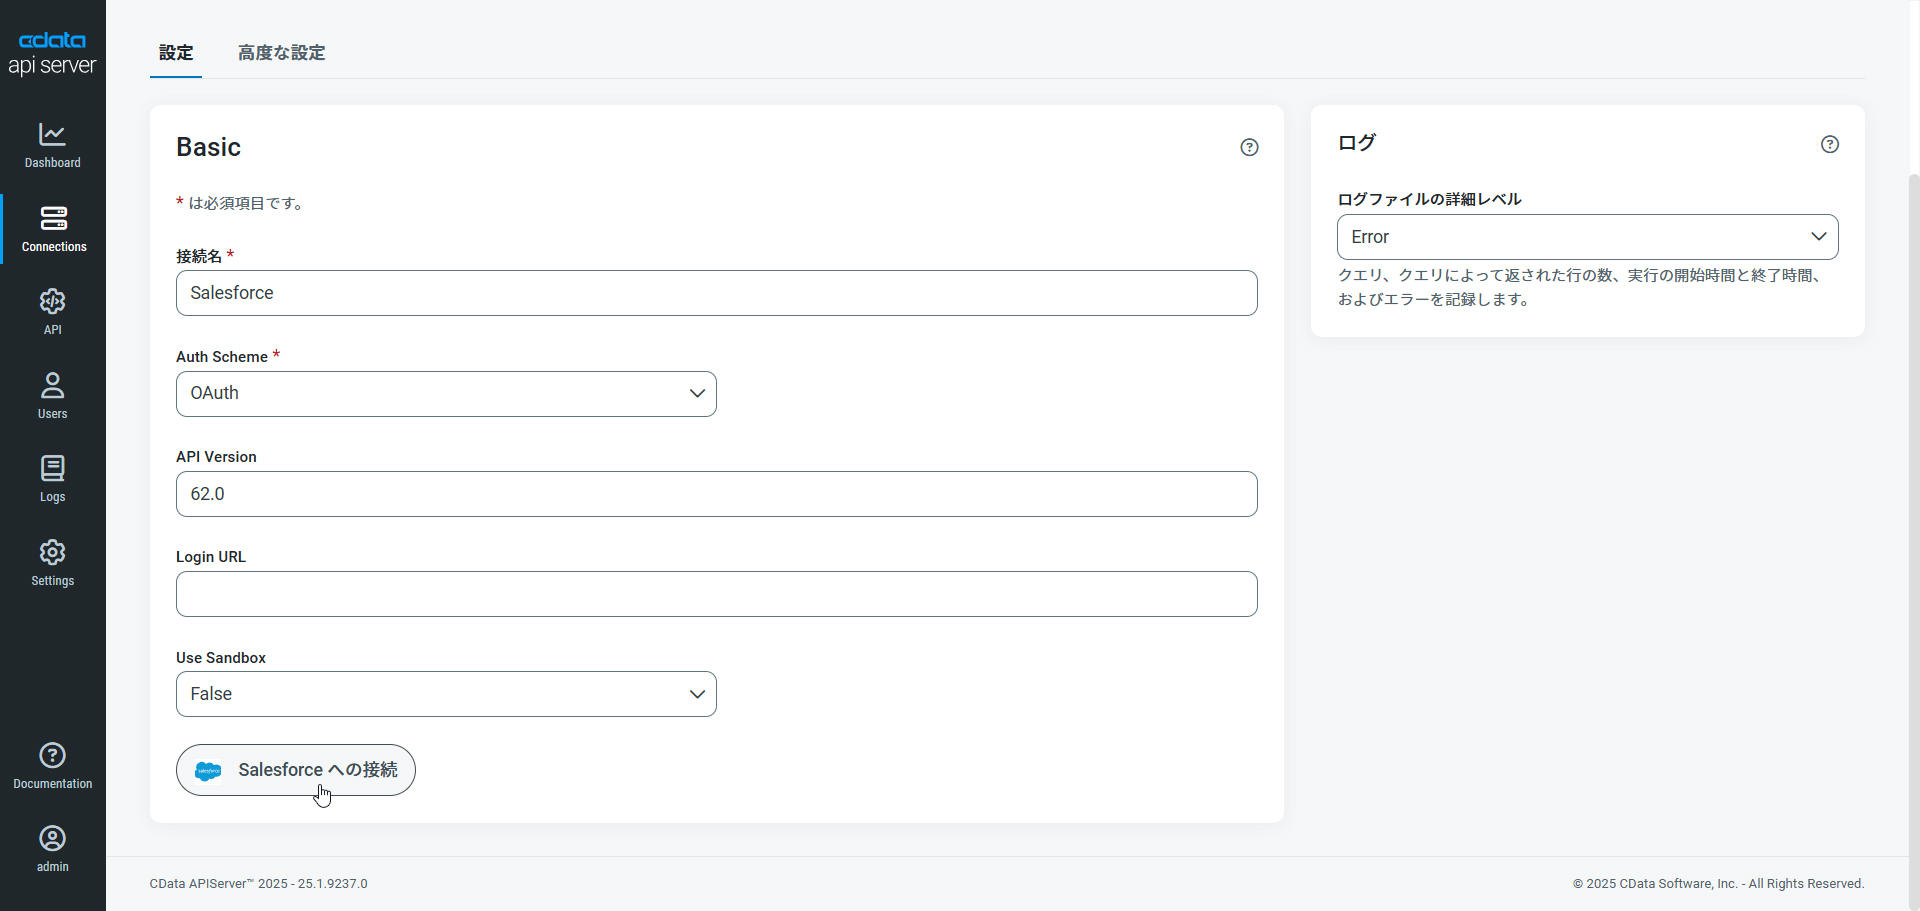Click the API Version input field
The image size is (1920, 911).
[x=716, y=494]
